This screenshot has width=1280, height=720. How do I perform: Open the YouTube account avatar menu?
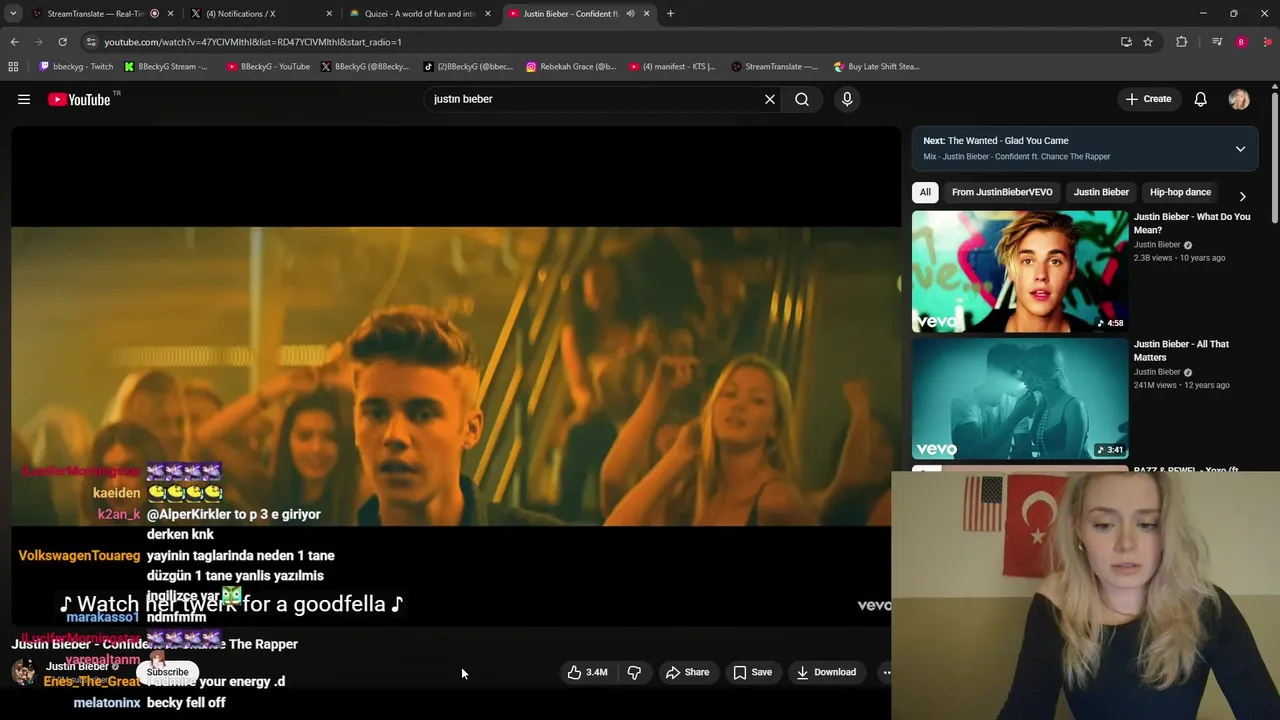[1239, 99]
